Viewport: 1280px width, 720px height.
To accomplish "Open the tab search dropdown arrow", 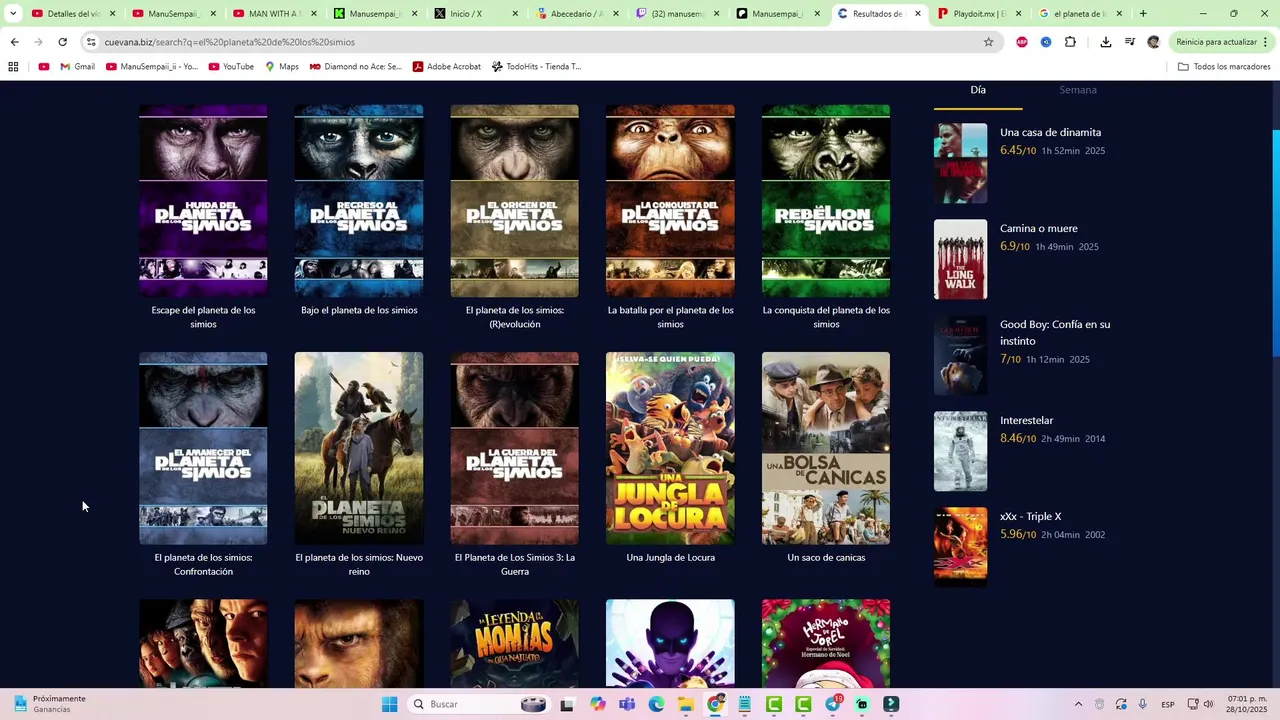I will pos(13,14).
